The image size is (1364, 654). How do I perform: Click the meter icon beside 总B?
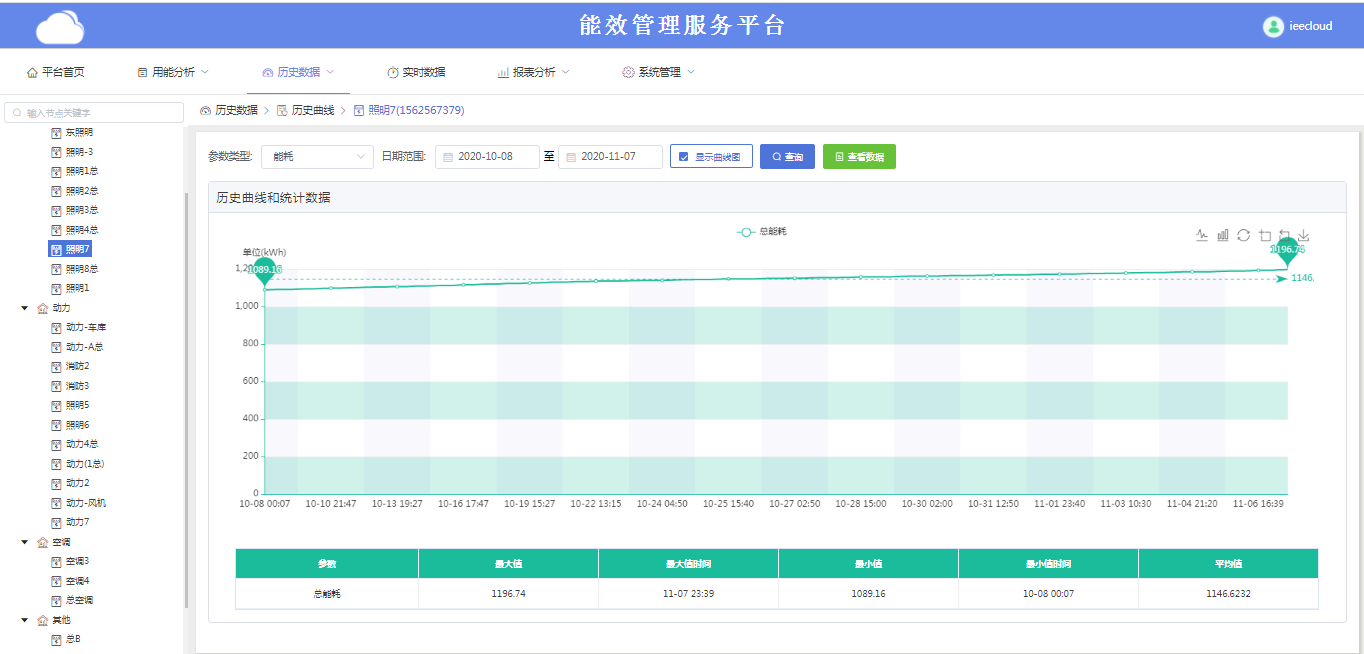[56, 639]
